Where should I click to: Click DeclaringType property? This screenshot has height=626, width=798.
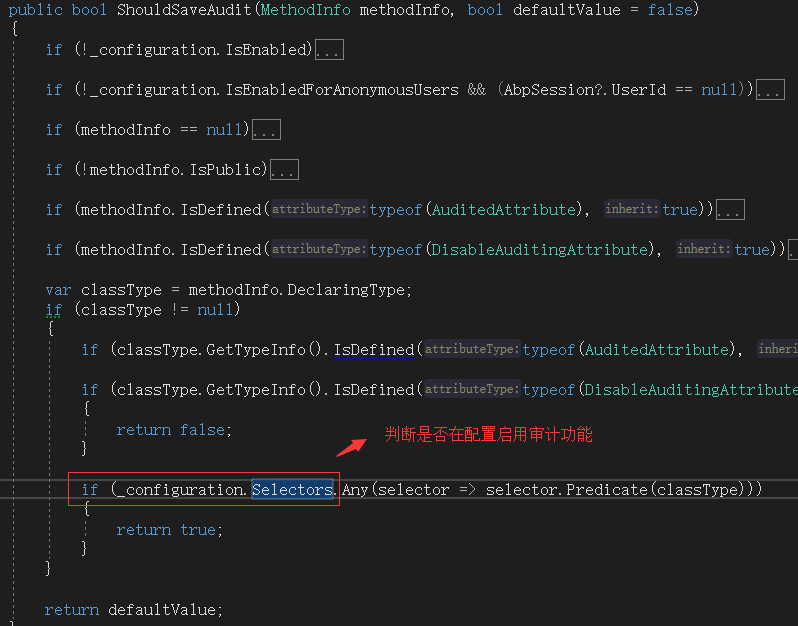pos(346,290)
